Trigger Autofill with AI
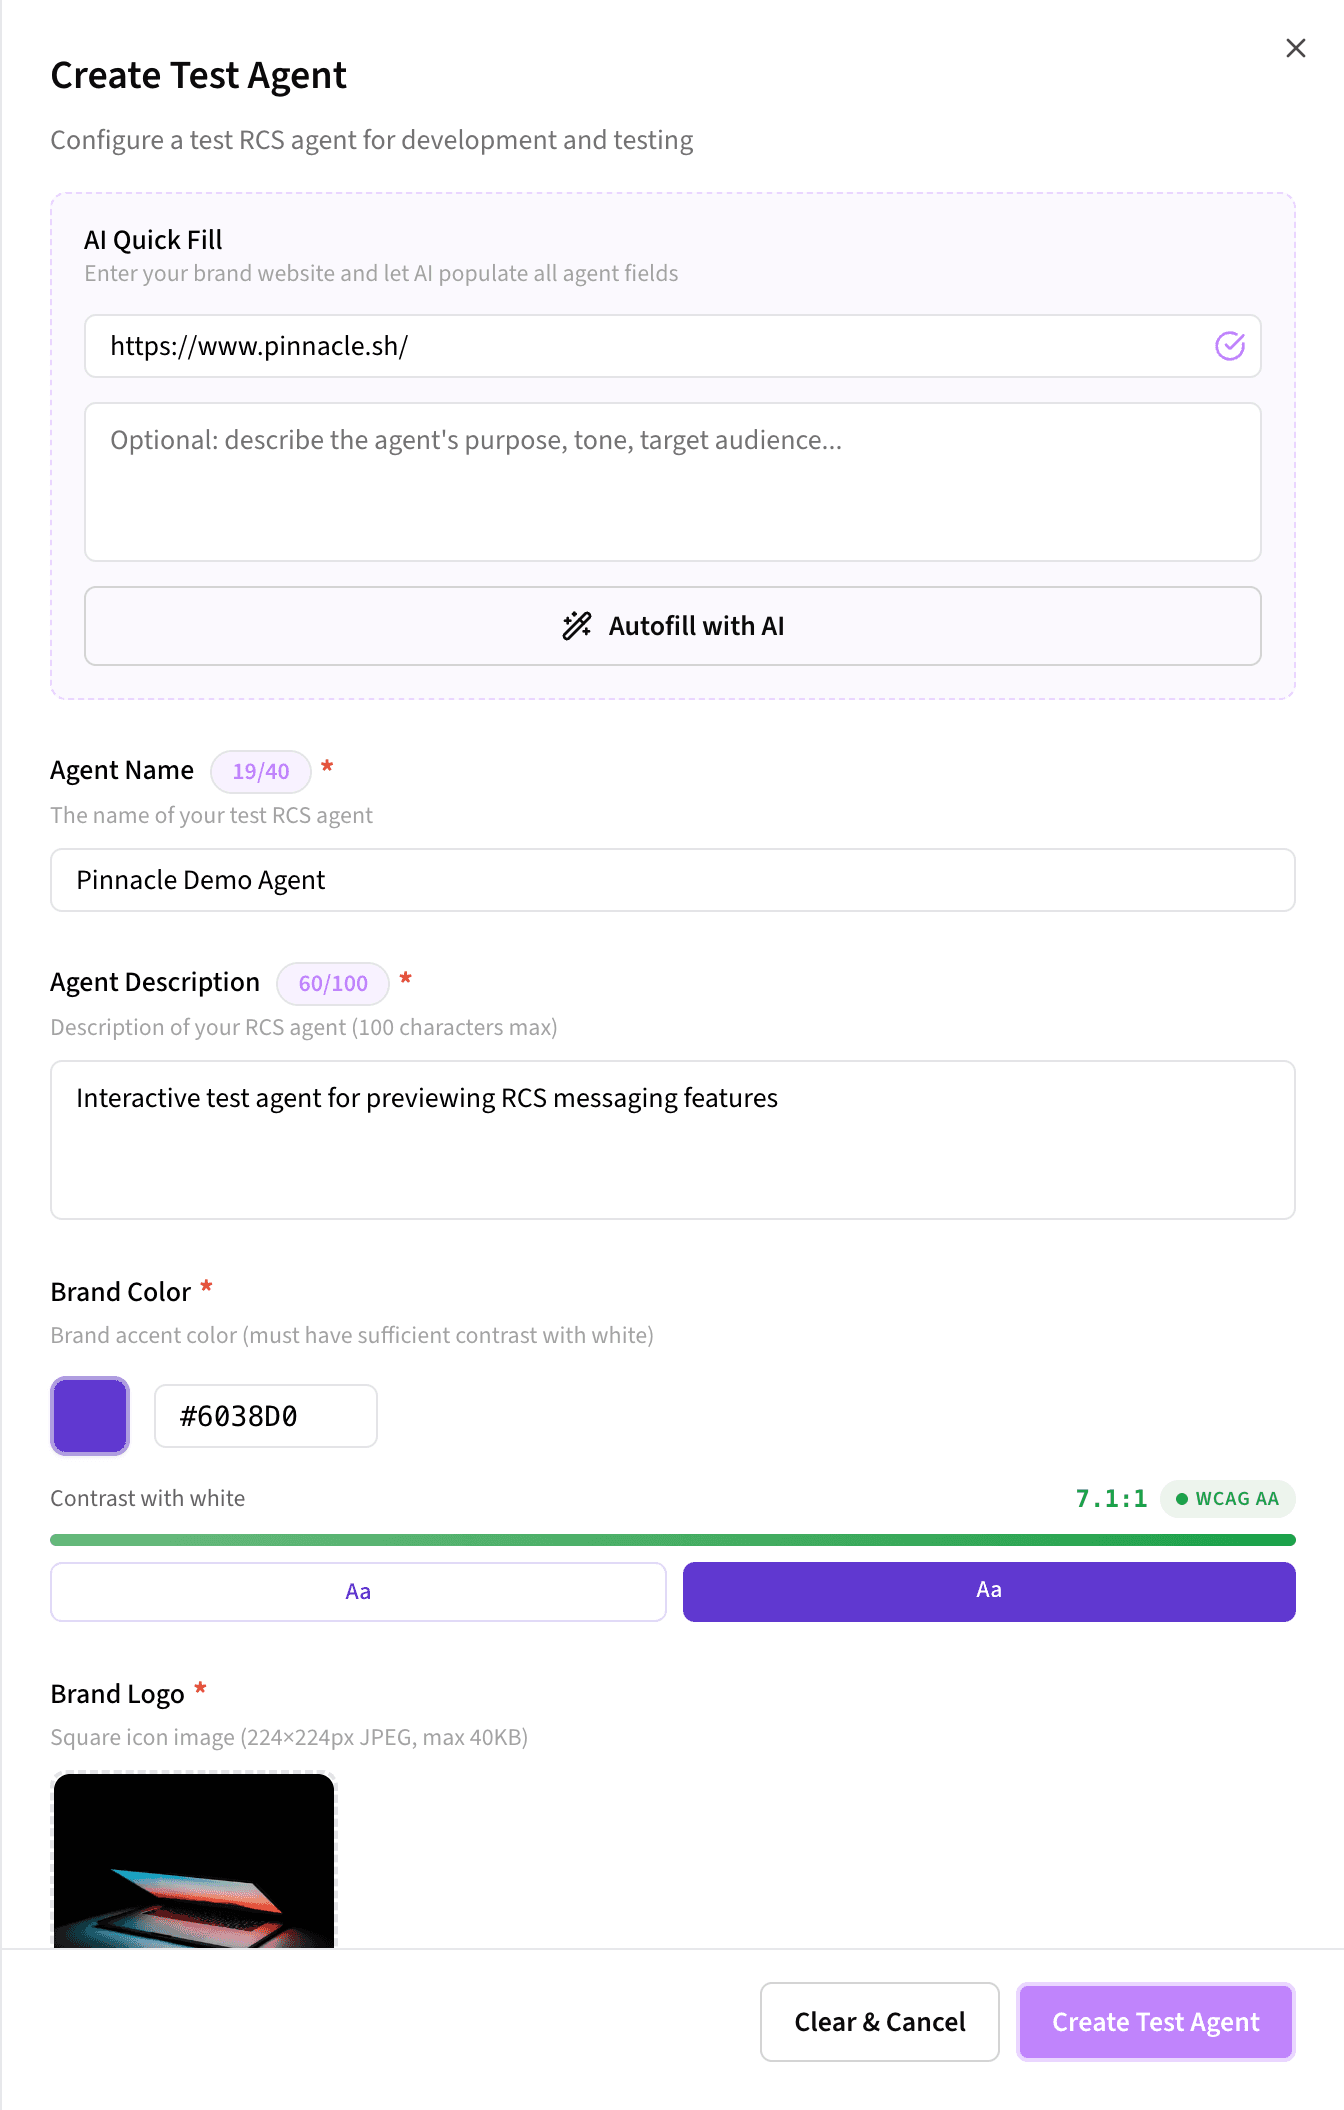This screenshot has height=2110, width=1344. point(672,626)
